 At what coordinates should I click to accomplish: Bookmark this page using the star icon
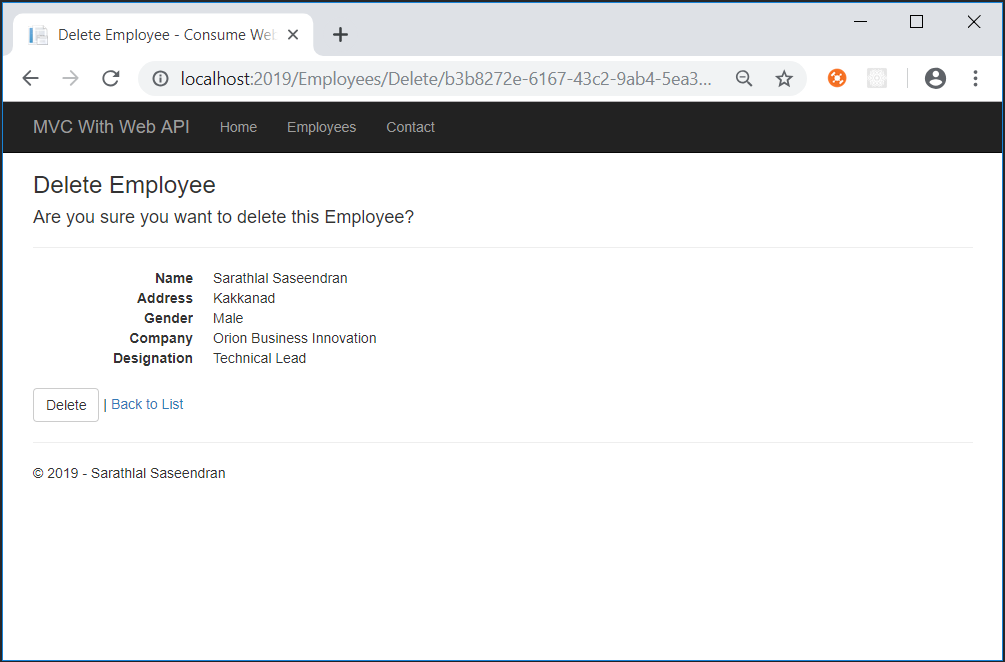pyautogui.click(x=784, y=78)
